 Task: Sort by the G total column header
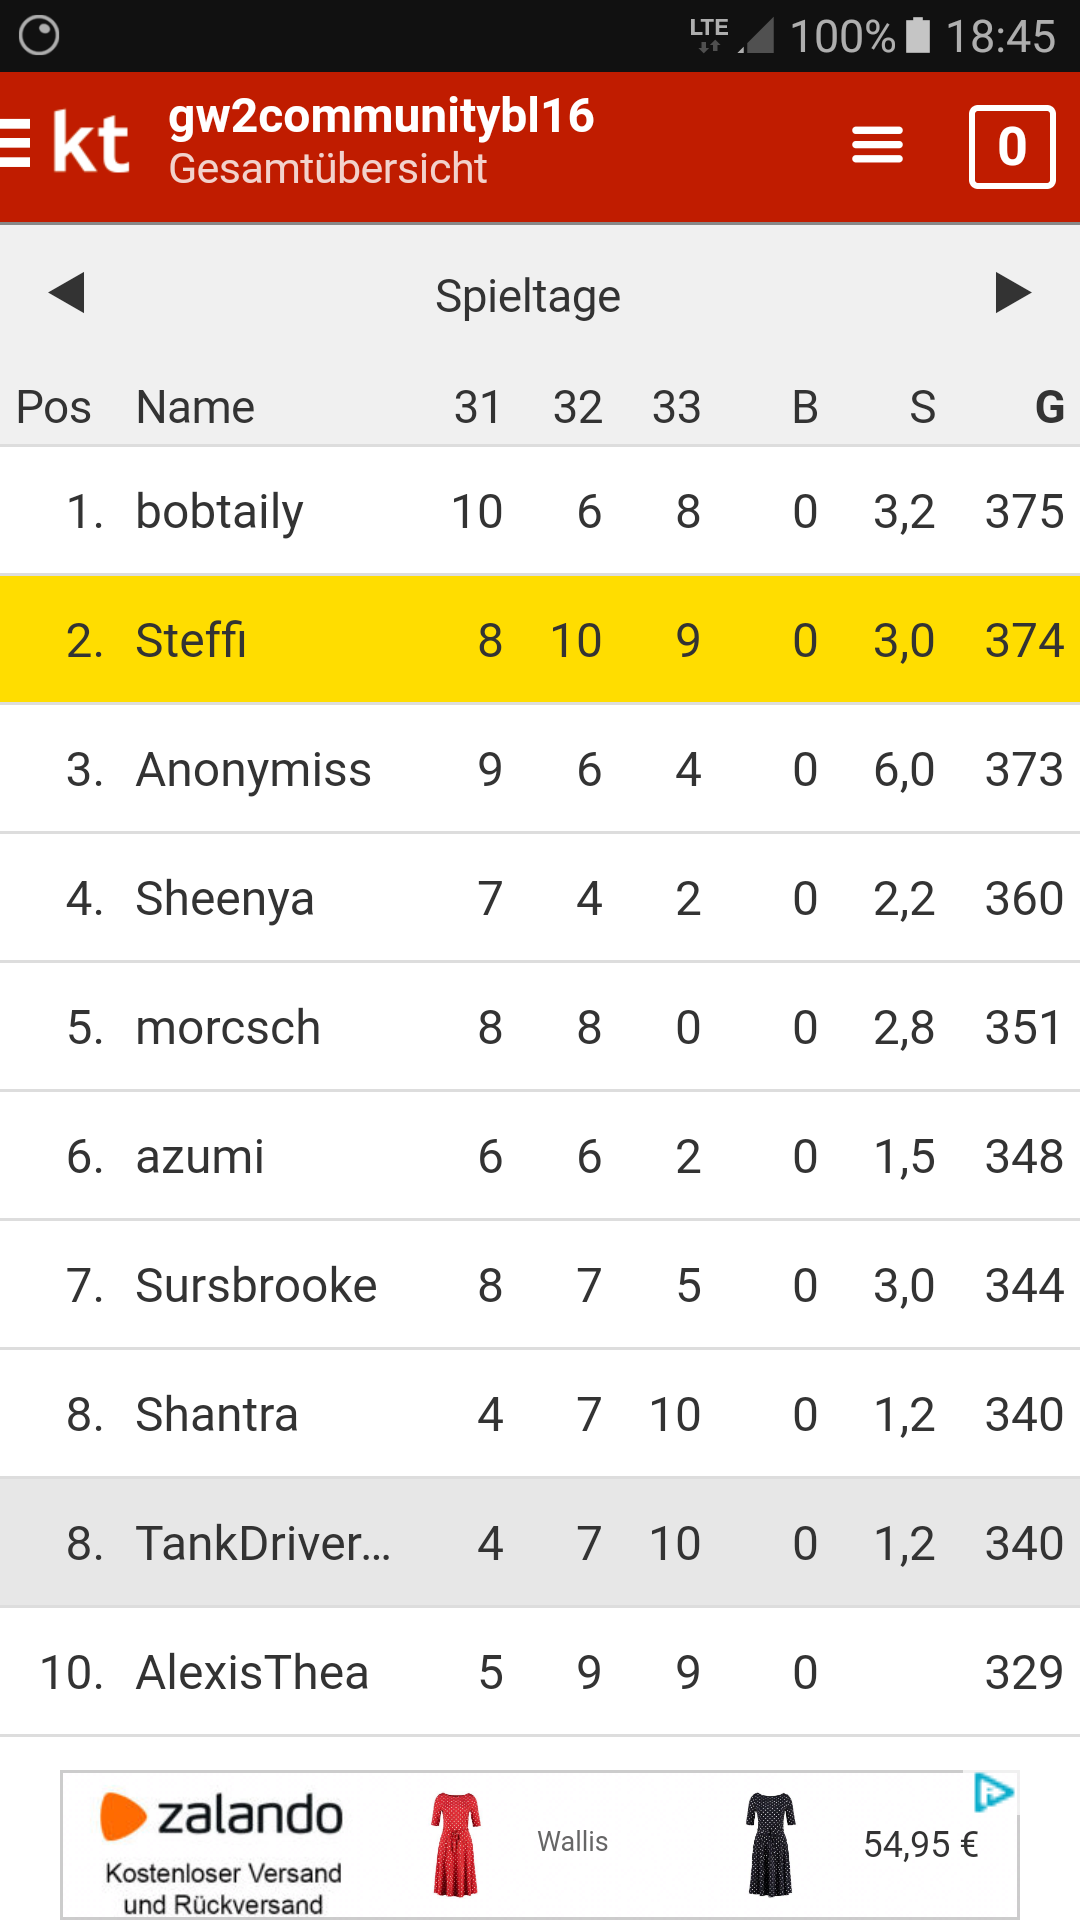[1049, 408]
